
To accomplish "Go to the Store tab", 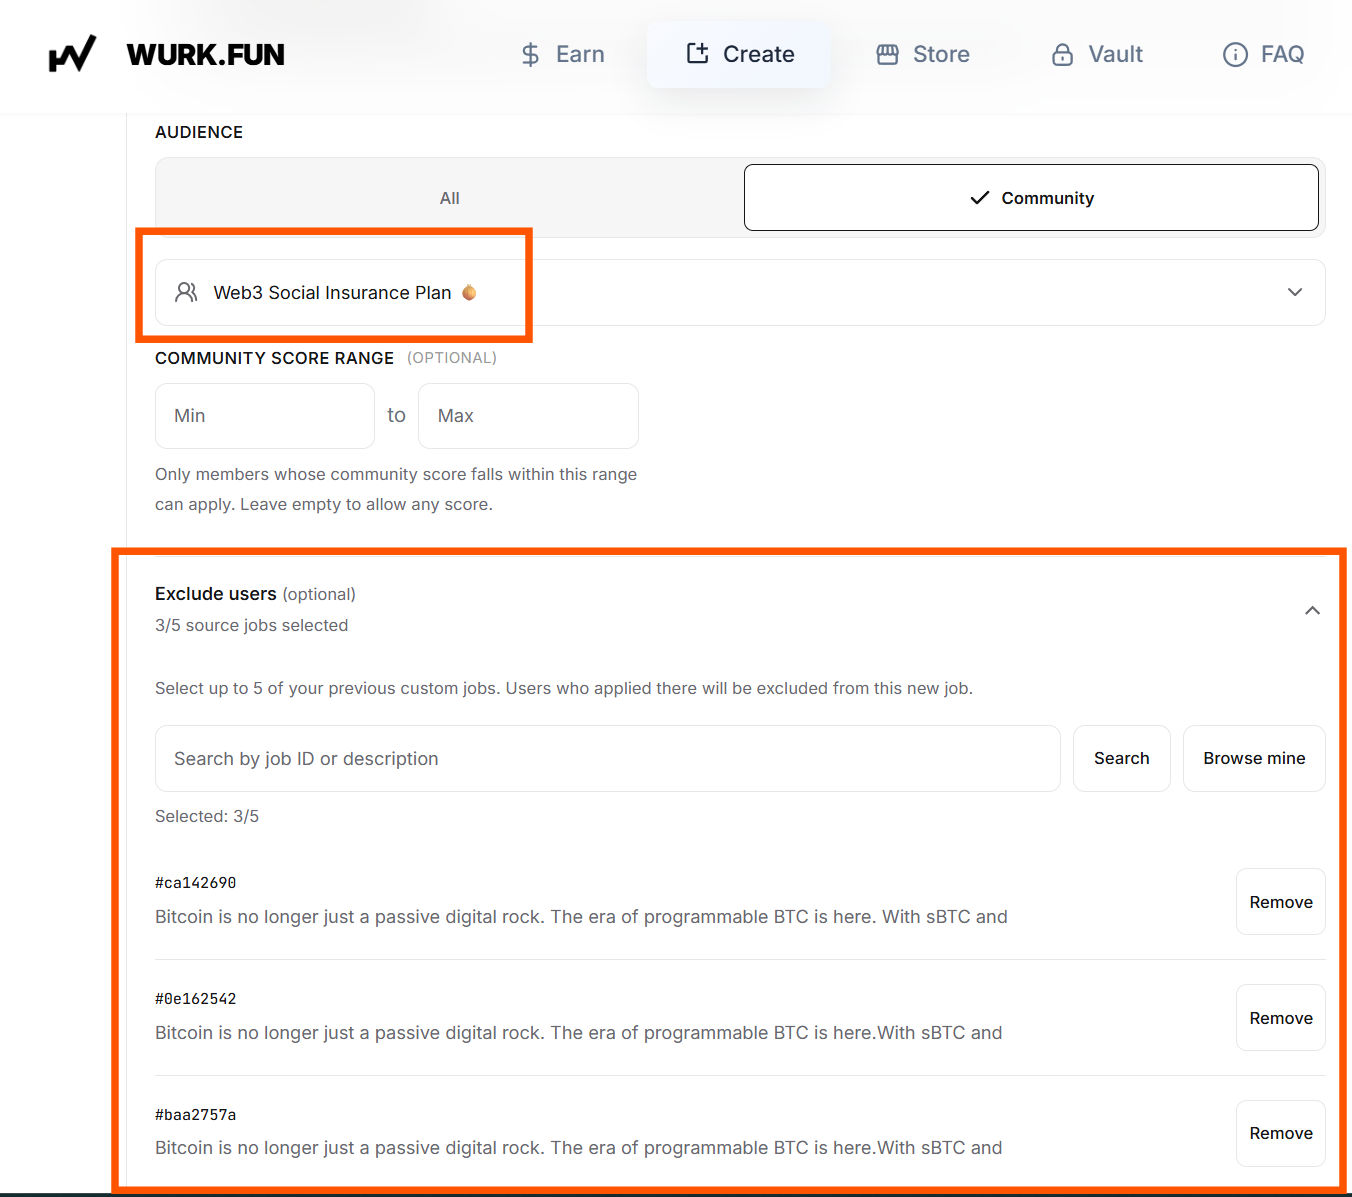I will point(923,54).
